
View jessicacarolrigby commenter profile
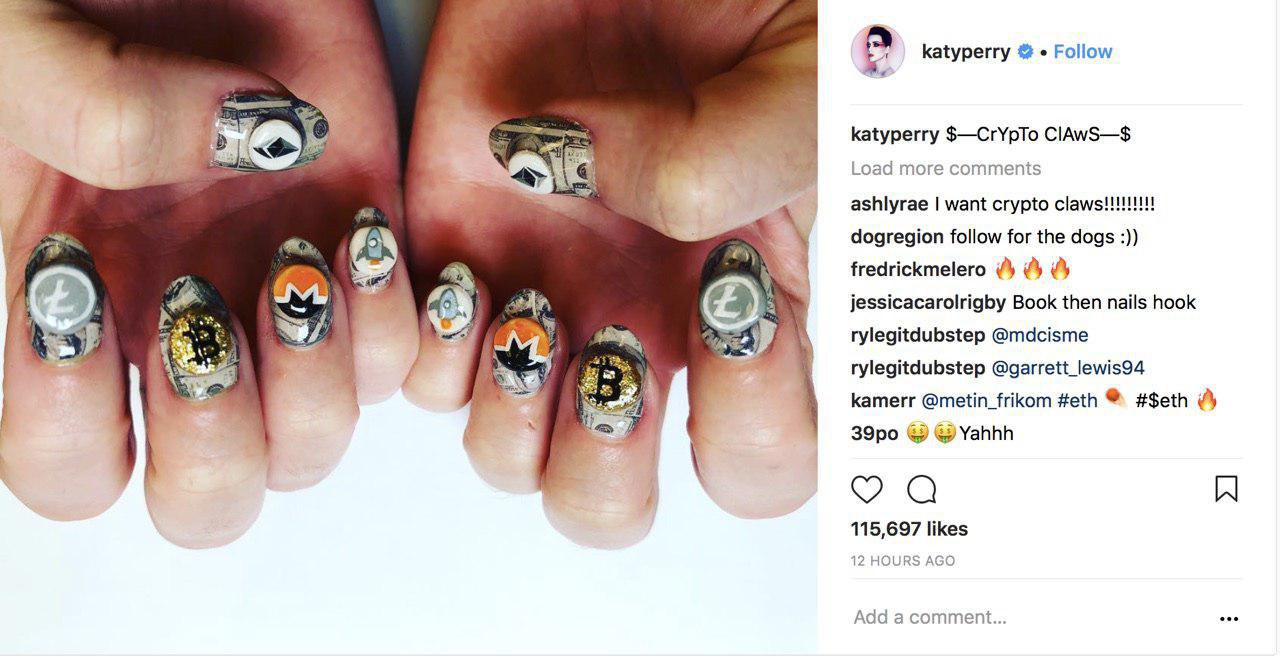(929, 302)
